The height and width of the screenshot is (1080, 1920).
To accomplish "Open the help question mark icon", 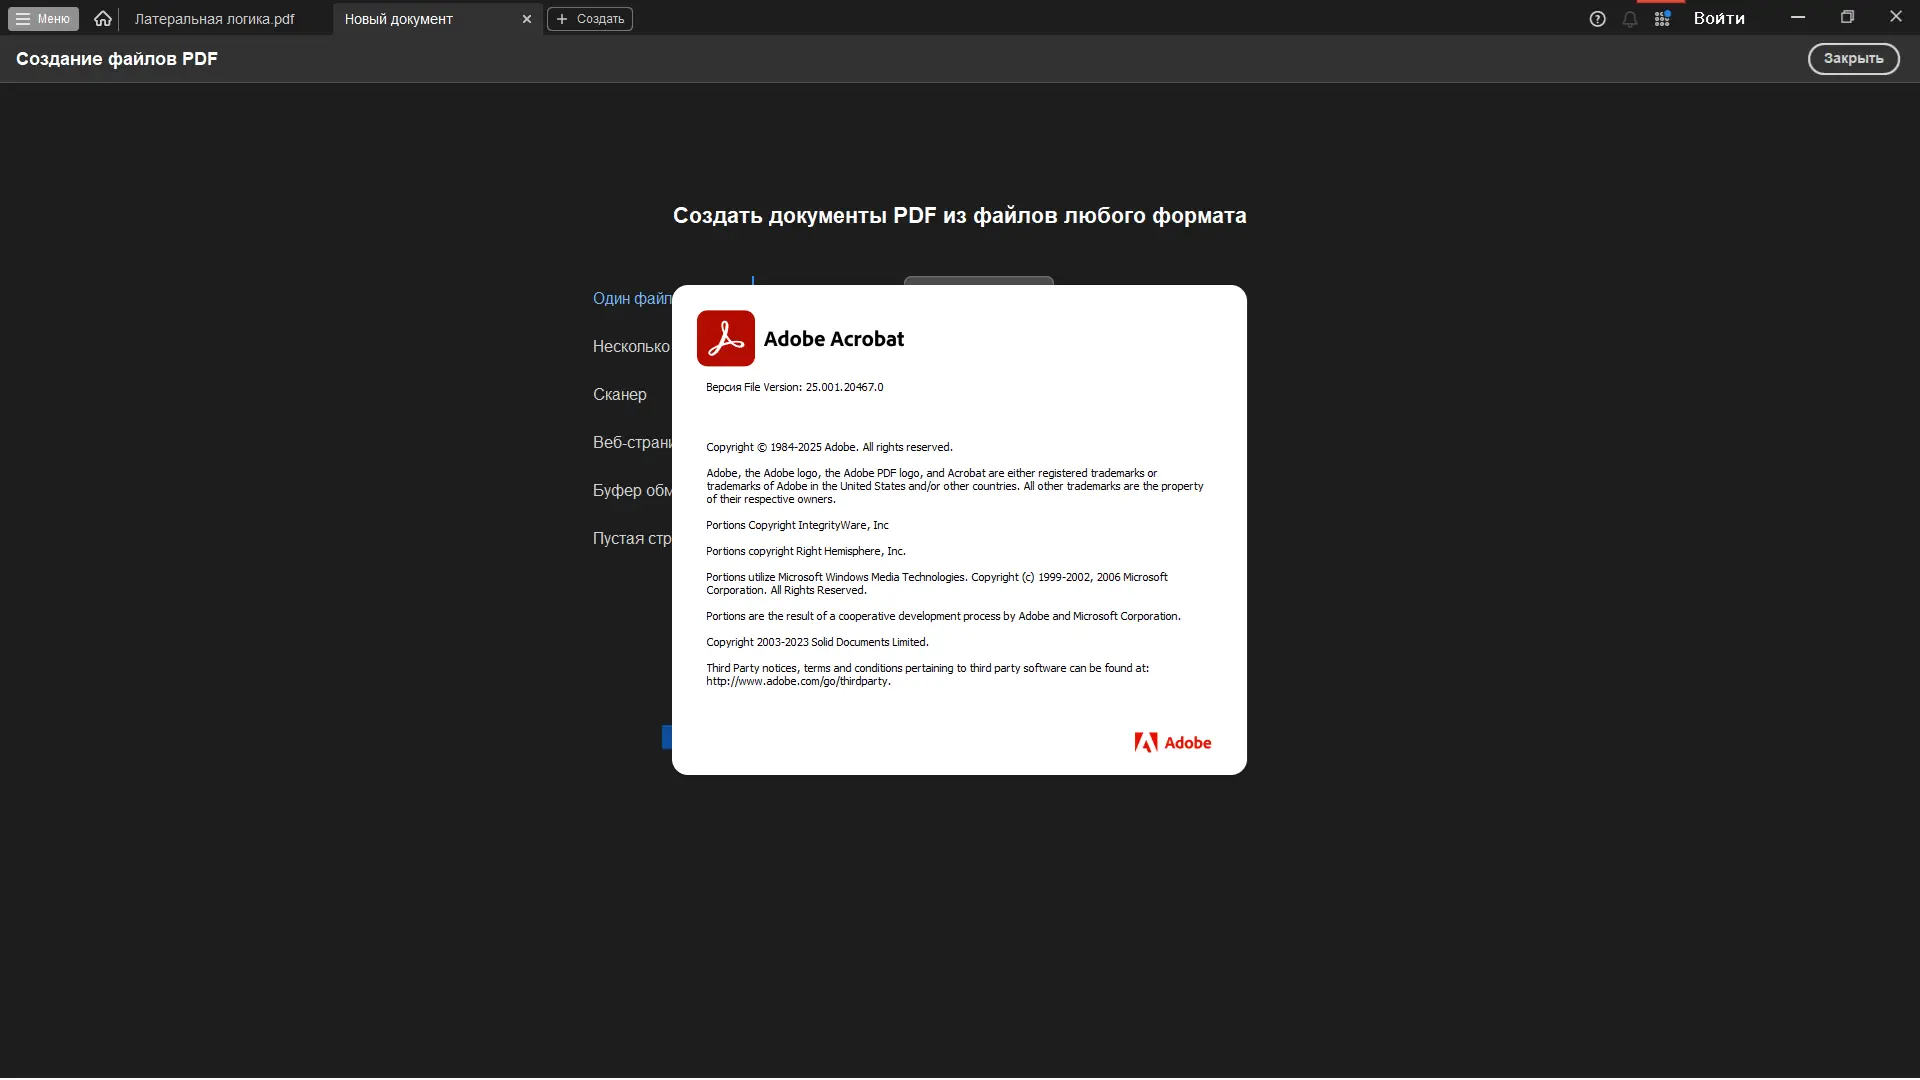I will (1597, 19).
